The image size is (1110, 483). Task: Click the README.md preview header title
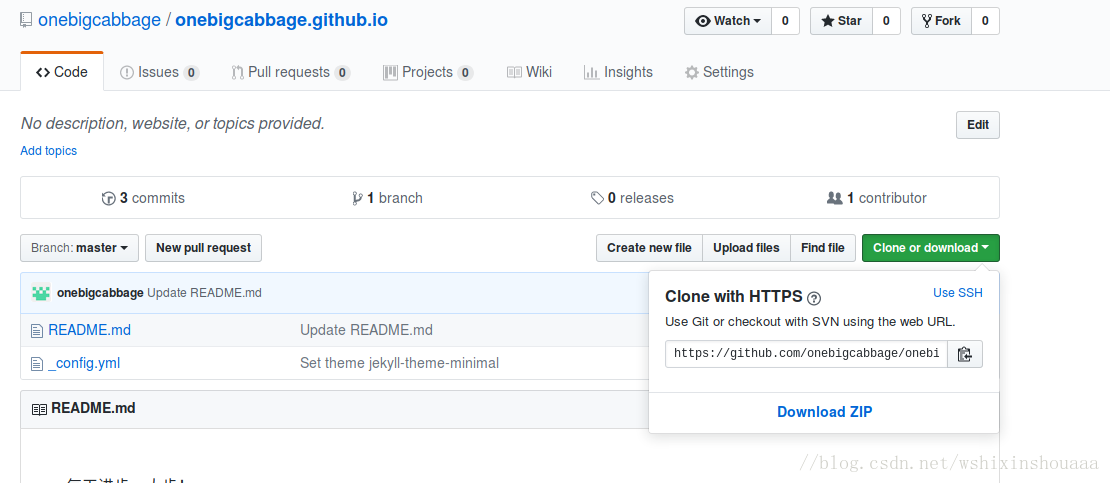point(93,409)
